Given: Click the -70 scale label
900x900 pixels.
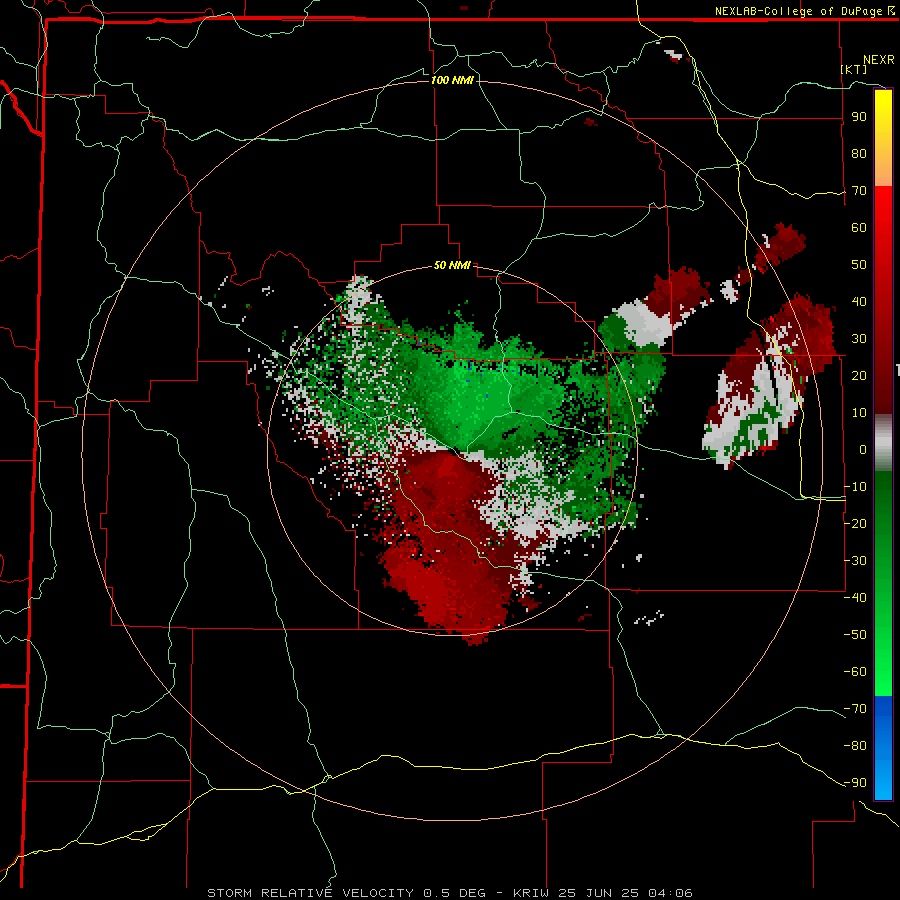Looking at the screenshot, I should pos(855,708).
